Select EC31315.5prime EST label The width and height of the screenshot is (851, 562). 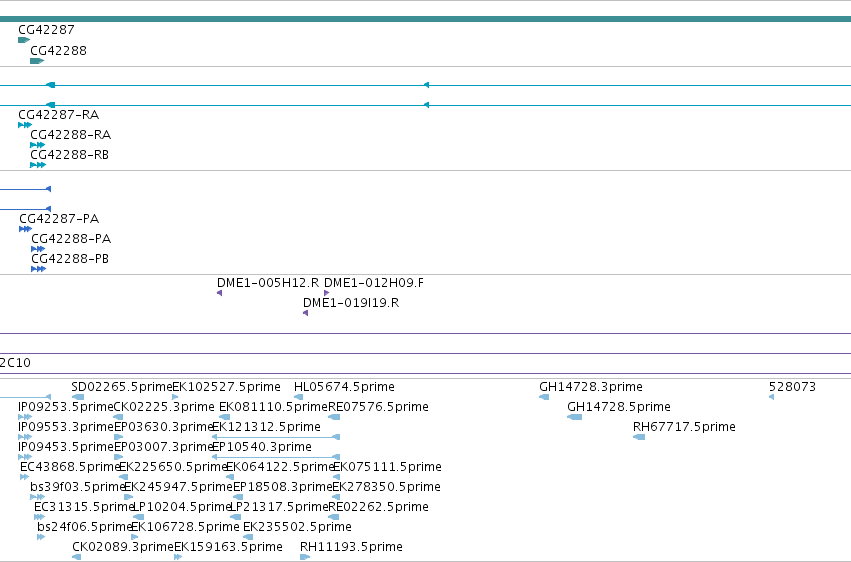[x=84, y=508]
